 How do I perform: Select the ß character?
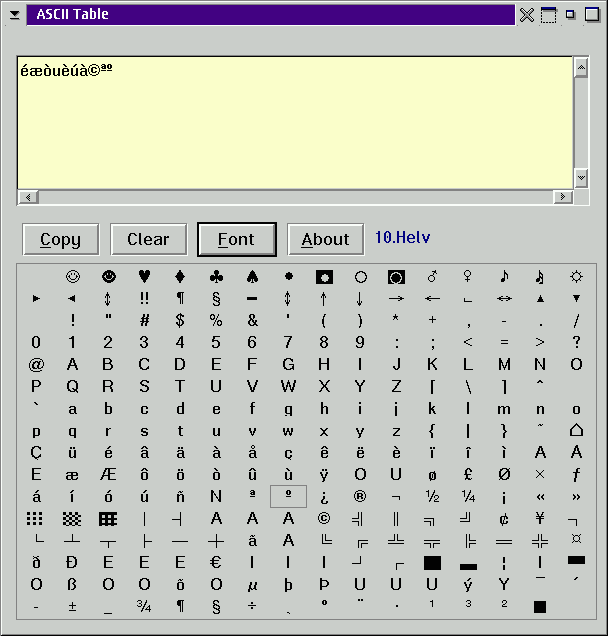(x=73, y=584)
